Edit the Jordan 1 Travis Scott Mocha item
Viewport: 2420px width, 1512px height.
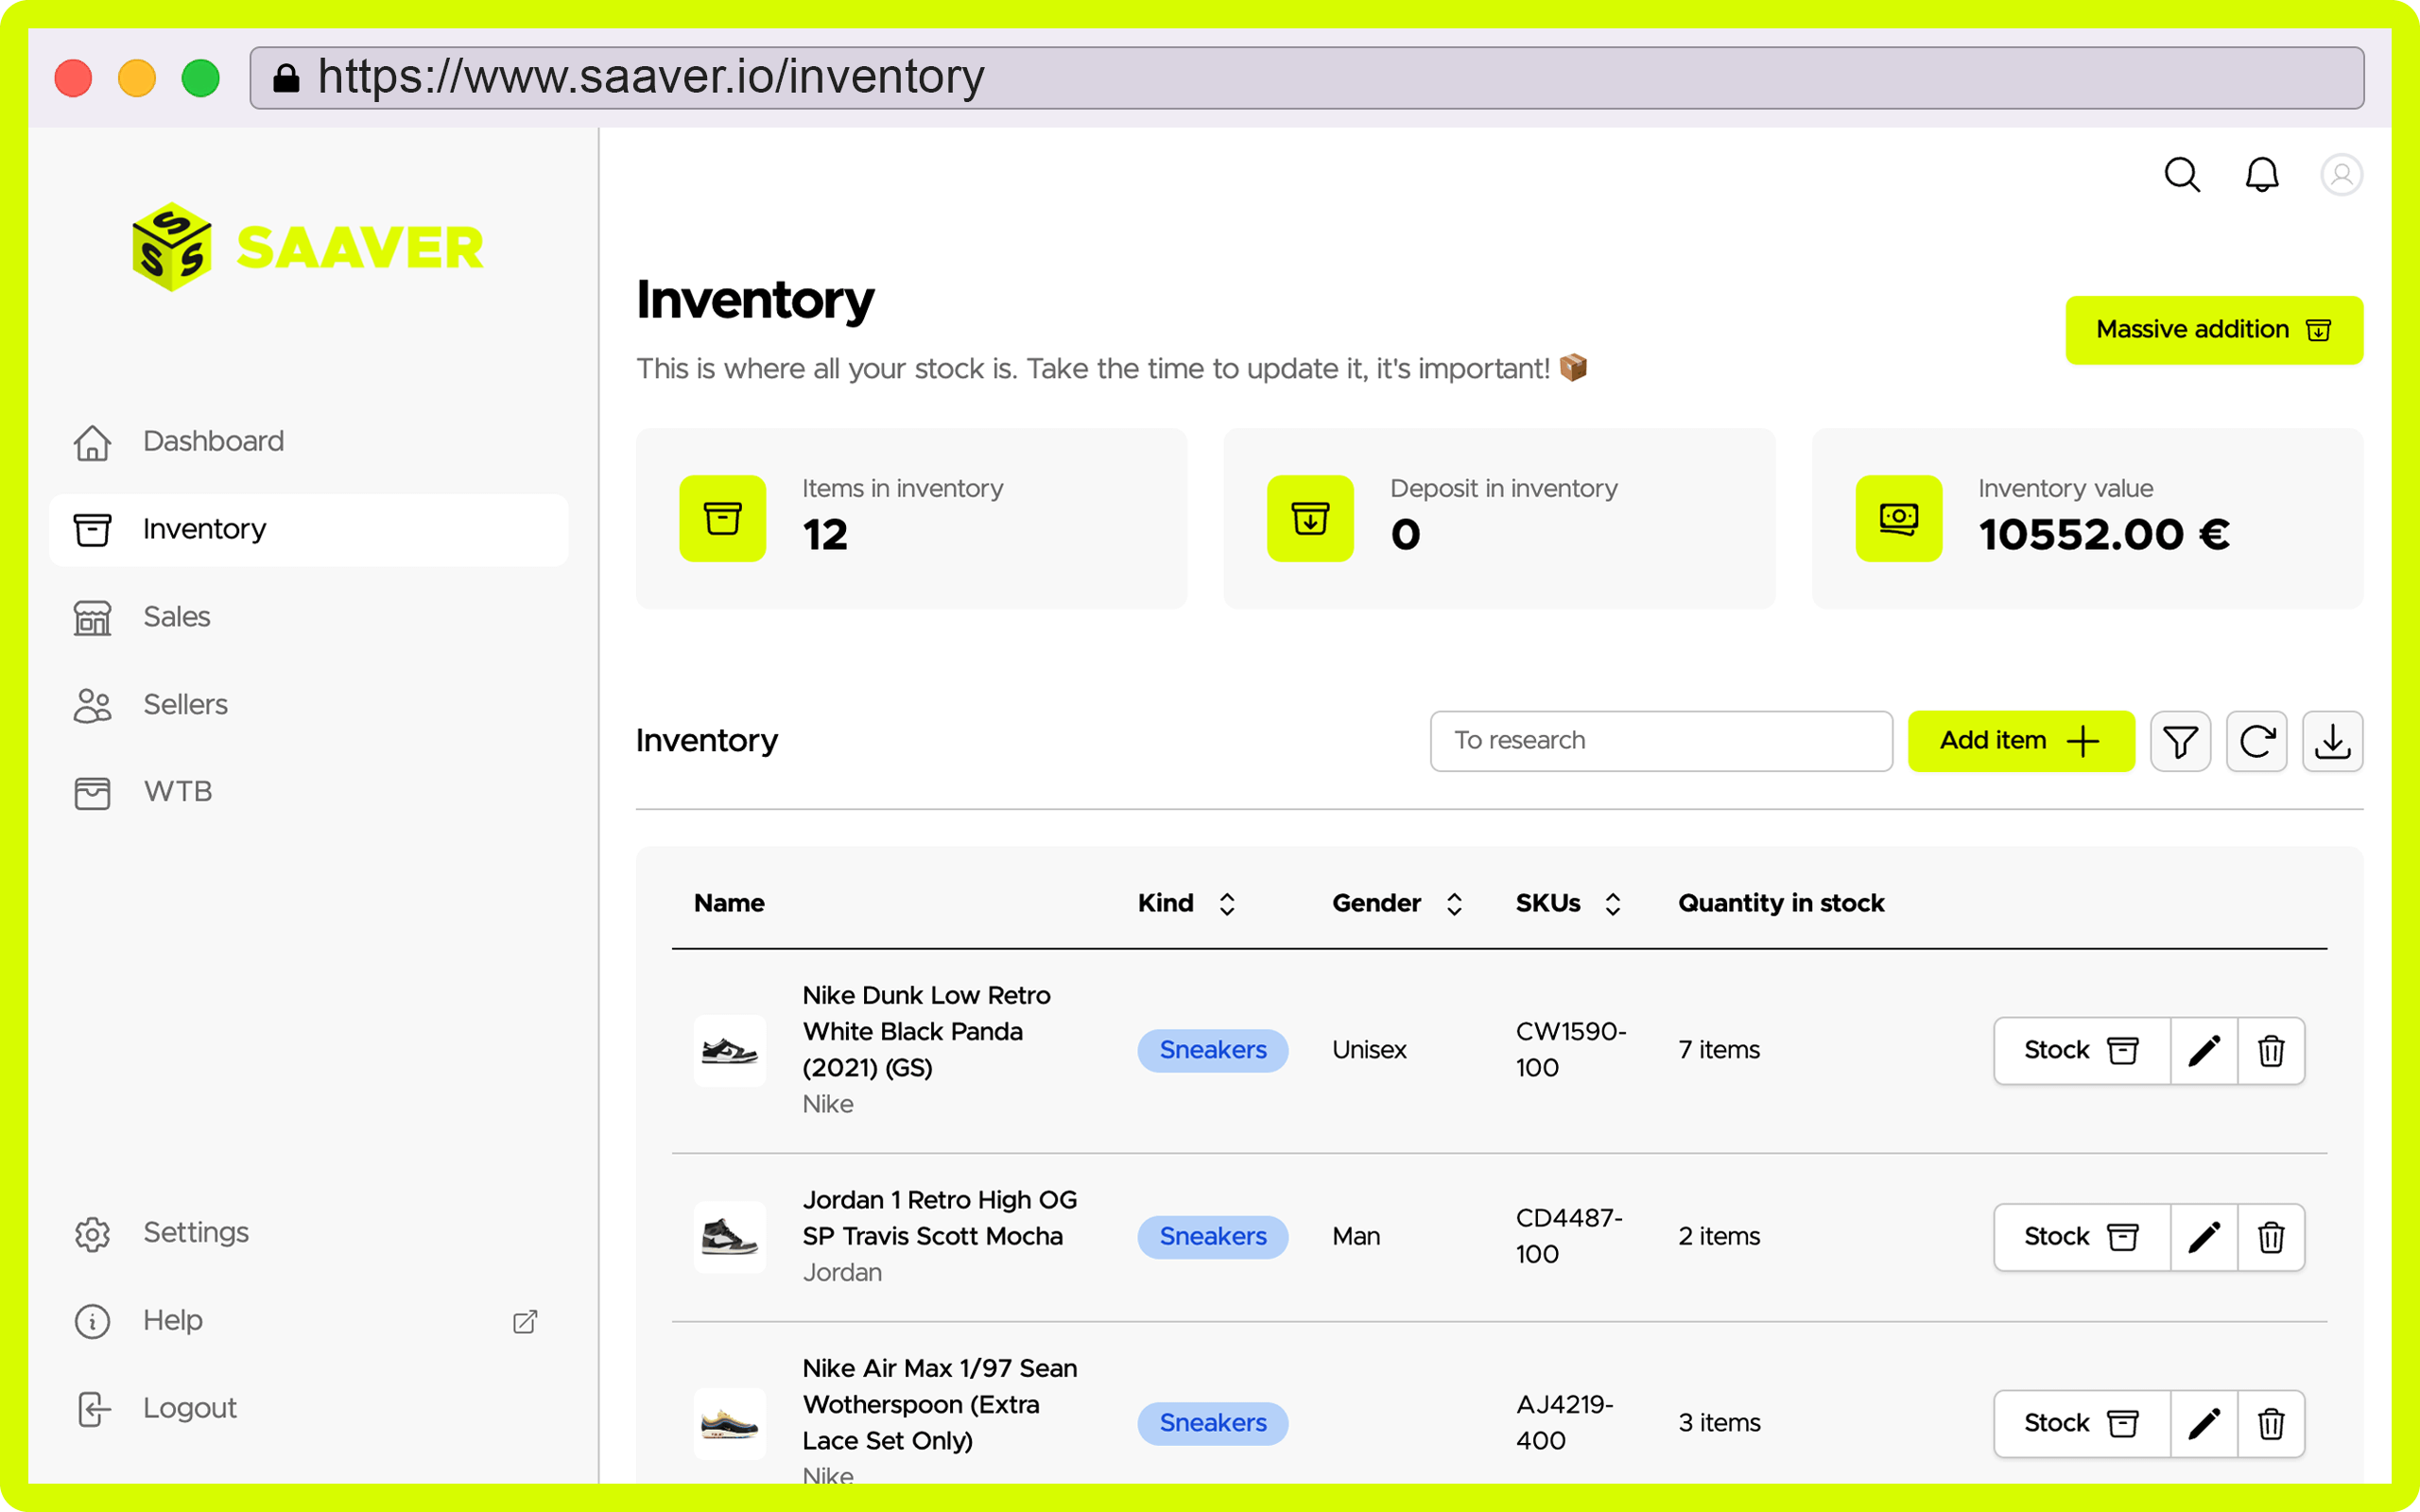2204,1237
